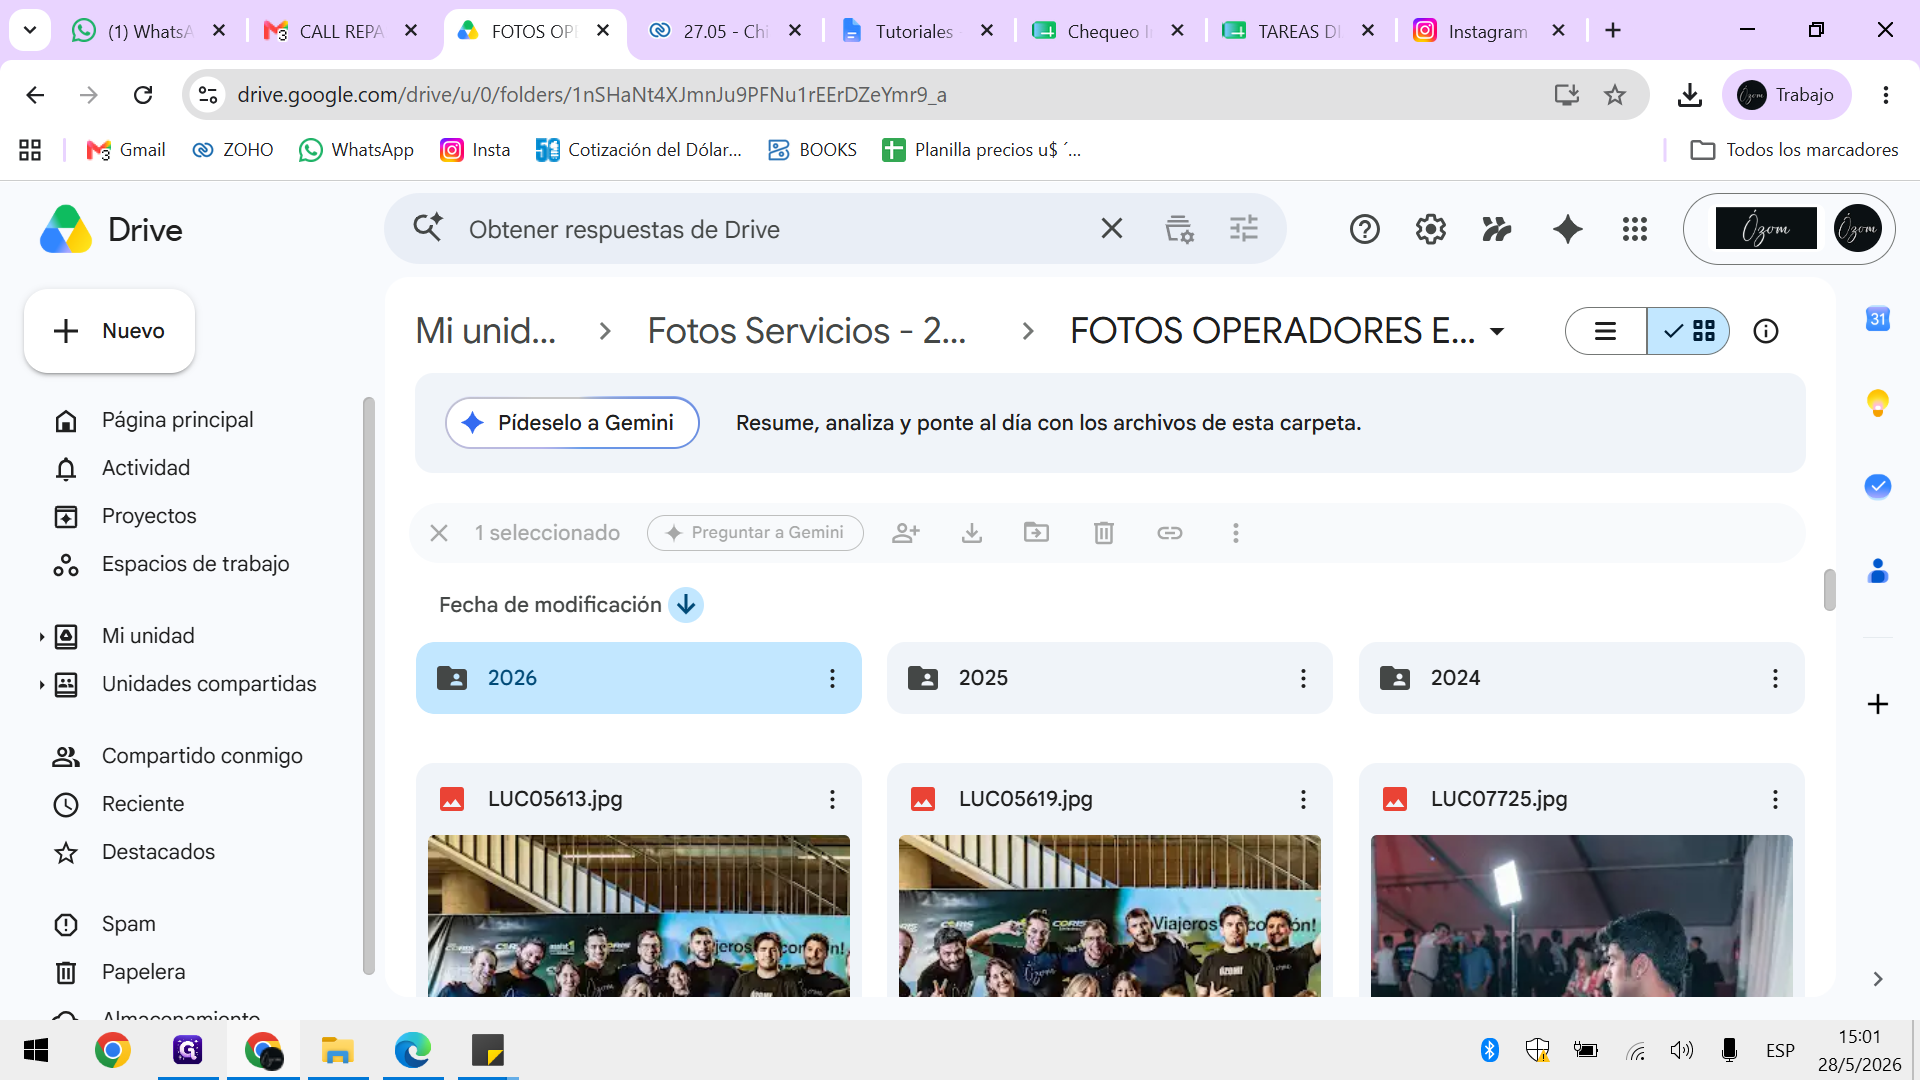1920x1080 pixels.
Task: Open Drive settings gear icon
Action: click(x=1430, y=229)
